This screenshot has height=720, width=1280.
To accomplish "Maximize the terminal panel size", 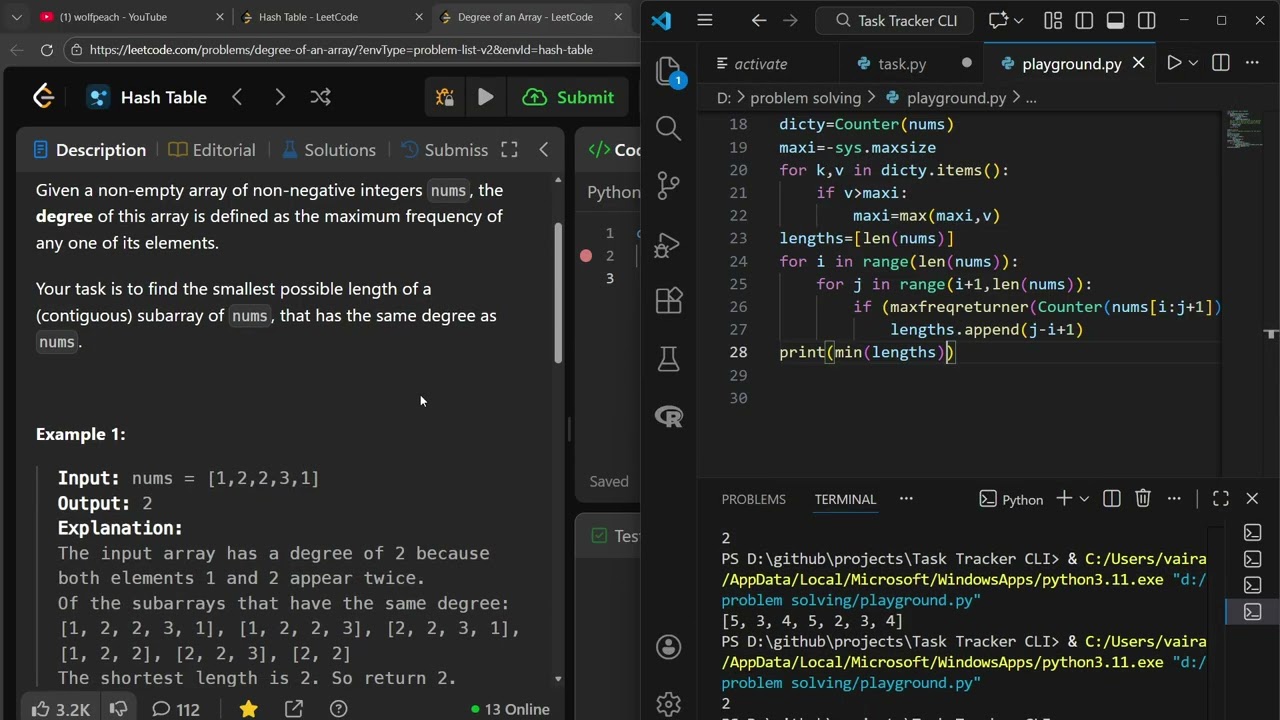I will coord(1221,498).
